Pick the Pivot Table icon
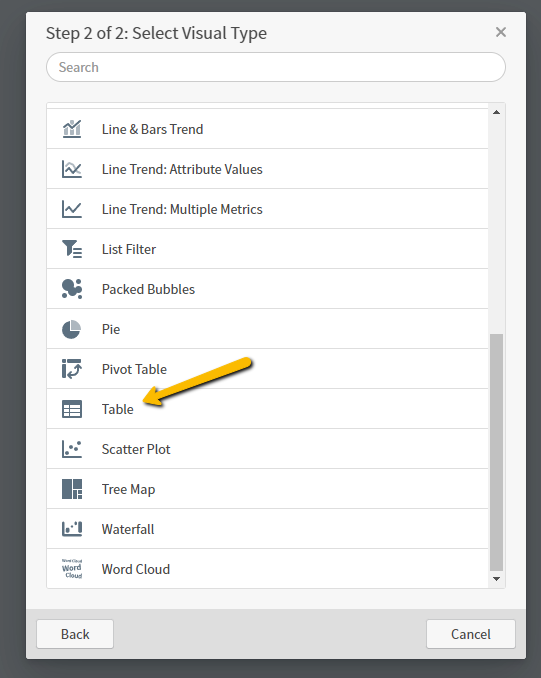Viewport: 541px width, 678px height. click(x=72, y=369)
